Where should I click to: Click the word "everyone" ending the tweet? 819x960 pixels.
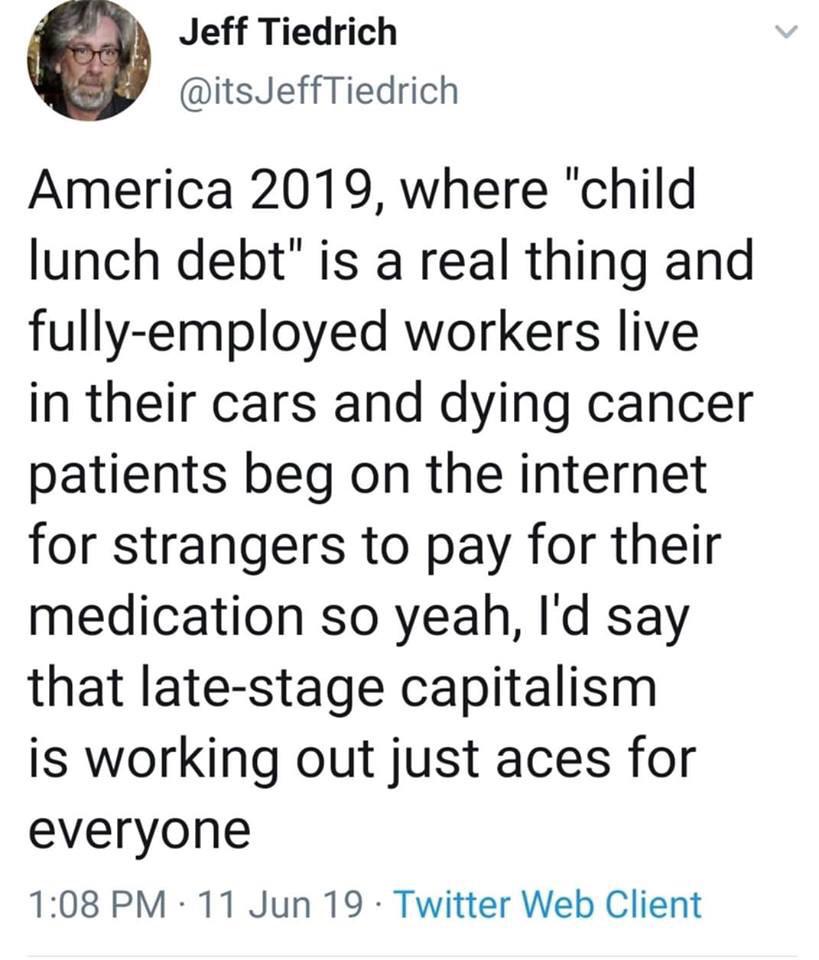(x=140, y=830)
